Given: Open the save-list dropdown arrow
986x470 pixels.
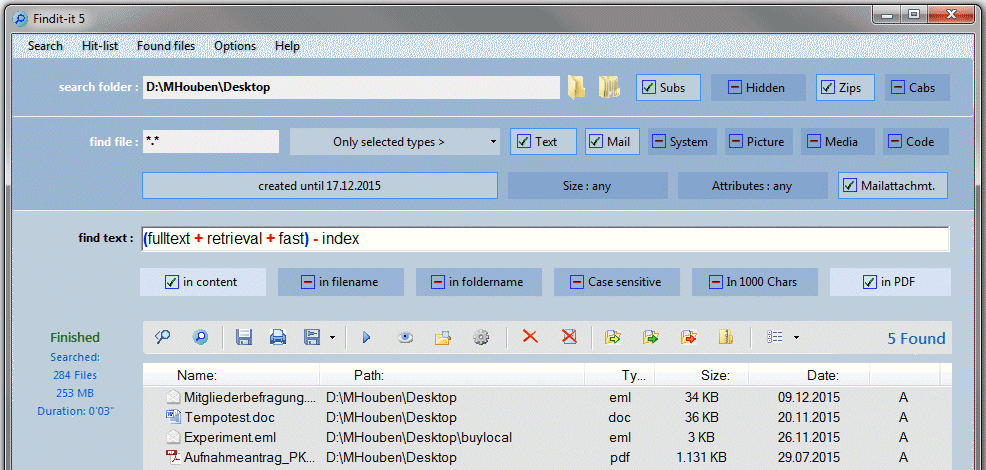Looking at the screenshot, I should click(332, 338).
